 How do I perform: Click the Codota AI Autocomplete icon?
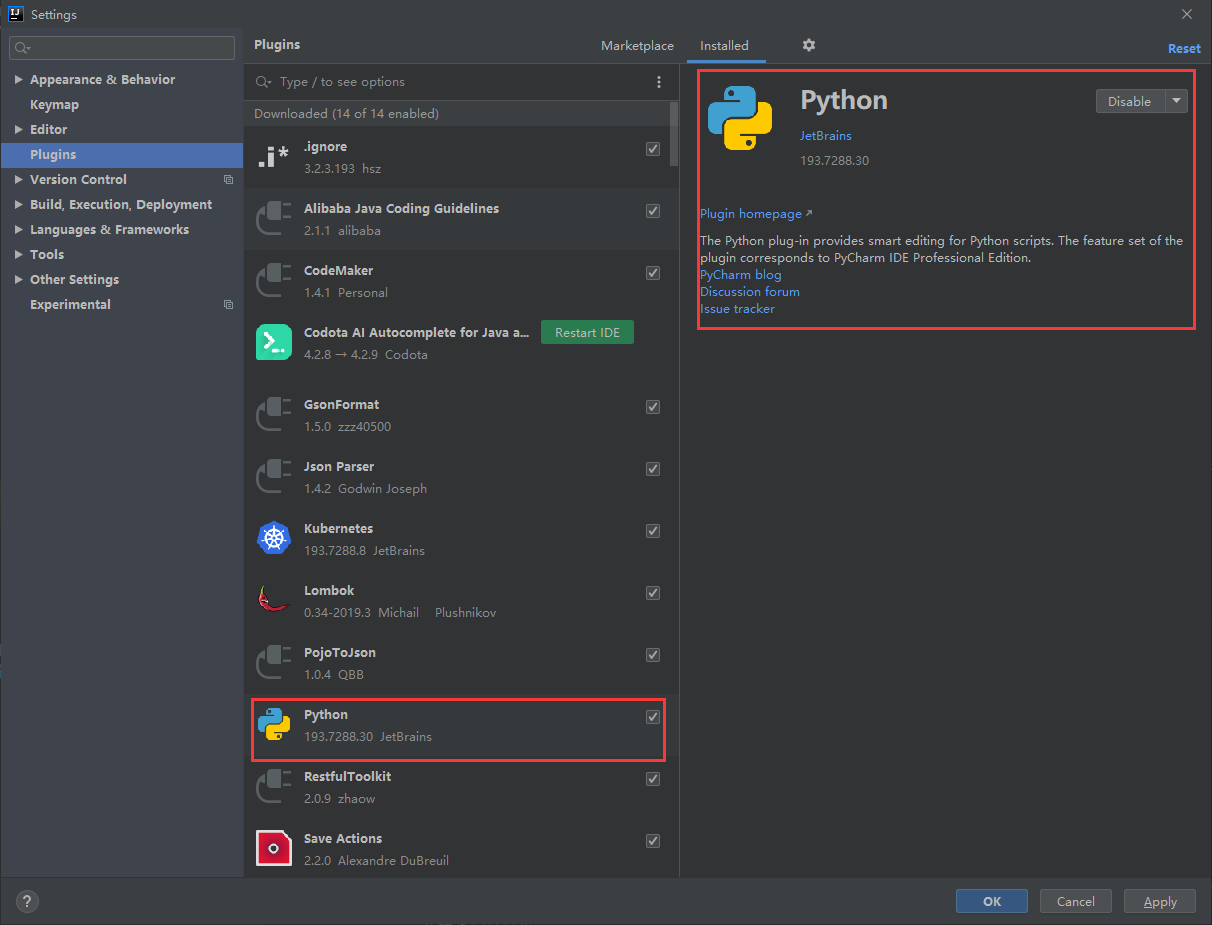tap(274, 343)
